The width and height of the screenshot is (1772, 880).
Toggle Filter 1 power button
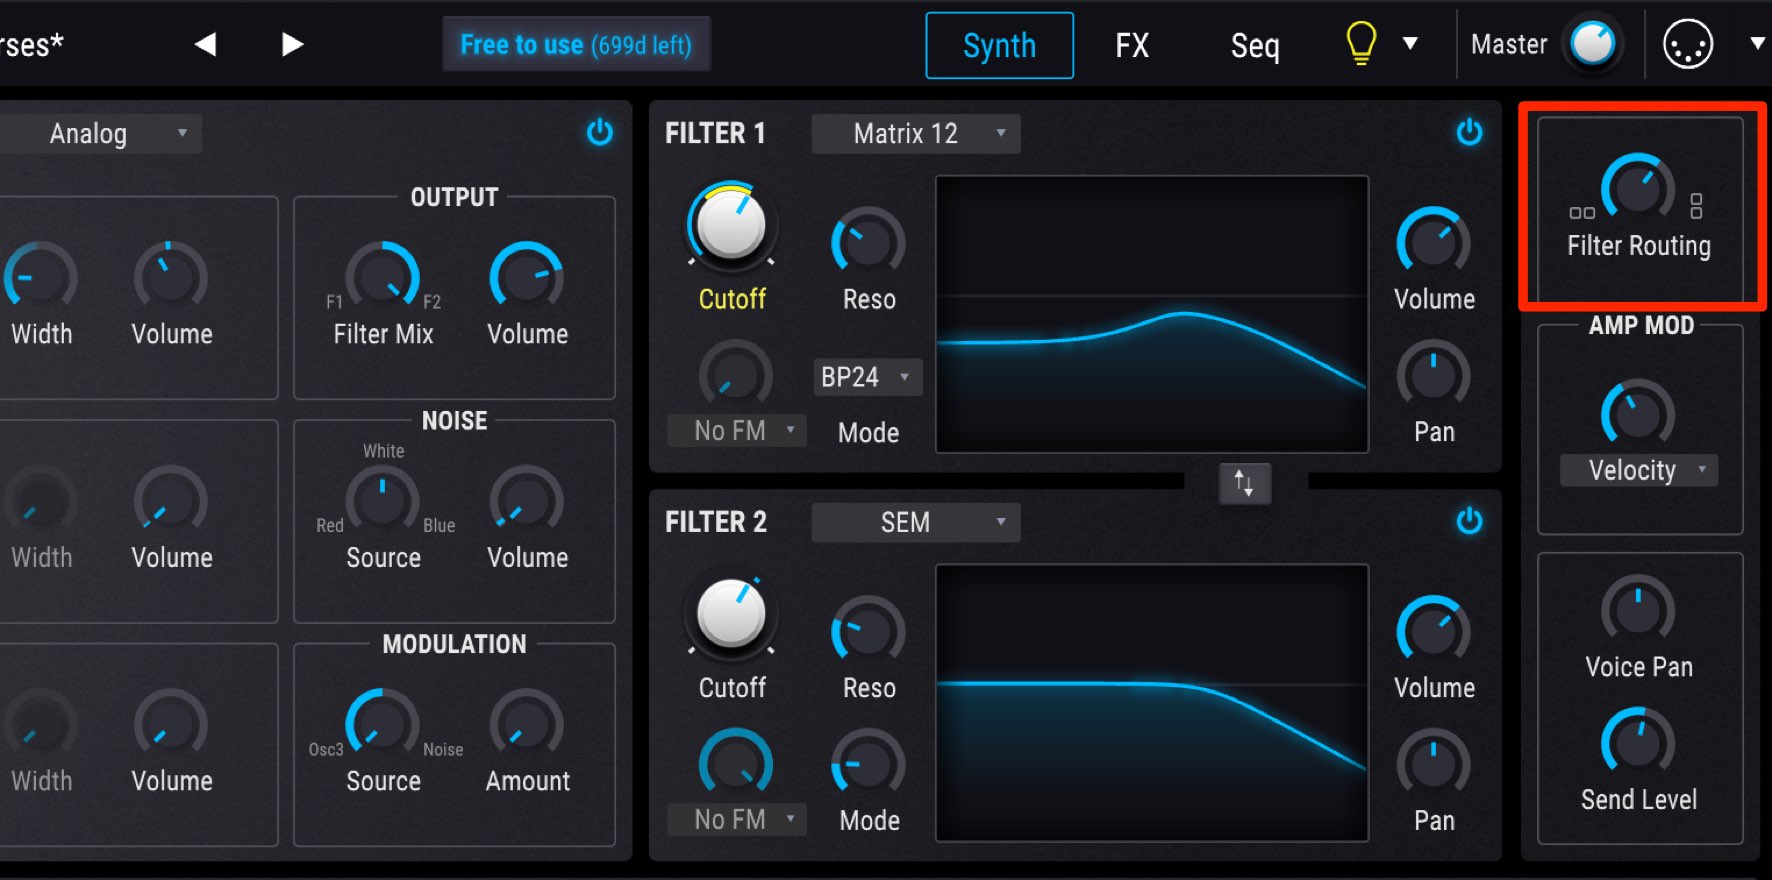1469,132
